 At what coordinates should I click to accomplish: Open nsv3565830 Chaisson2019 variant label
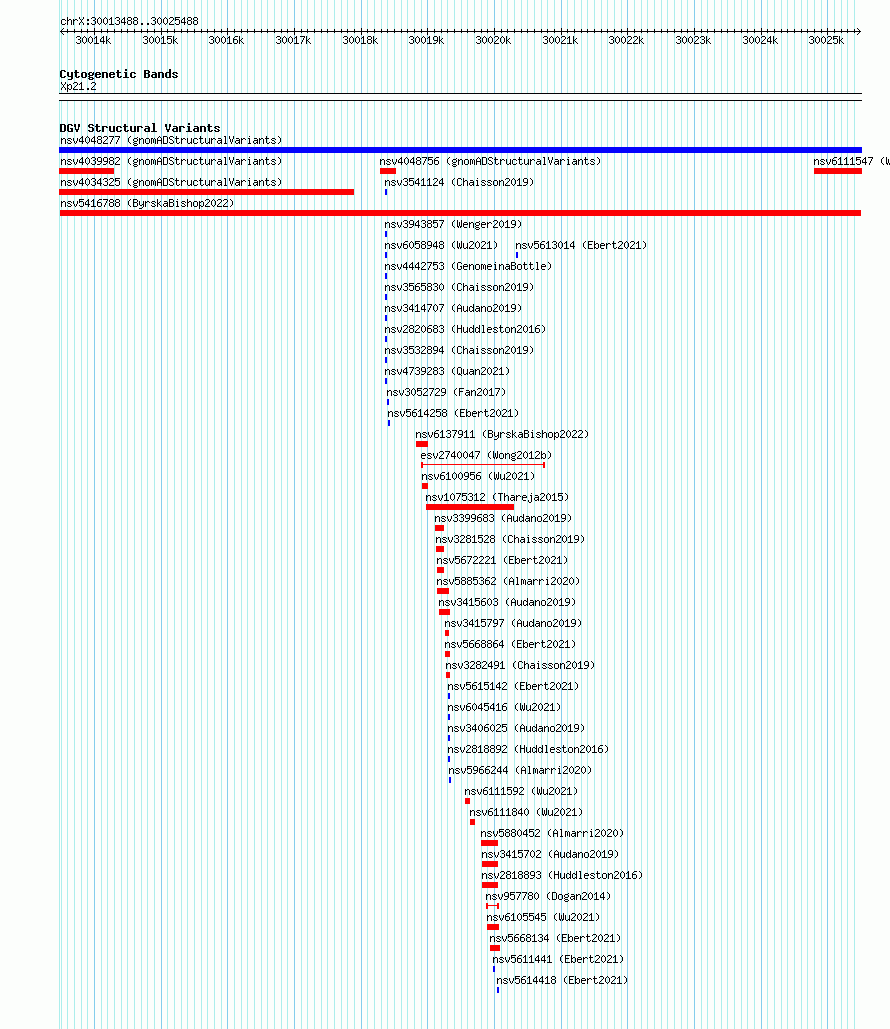(459, 287)
